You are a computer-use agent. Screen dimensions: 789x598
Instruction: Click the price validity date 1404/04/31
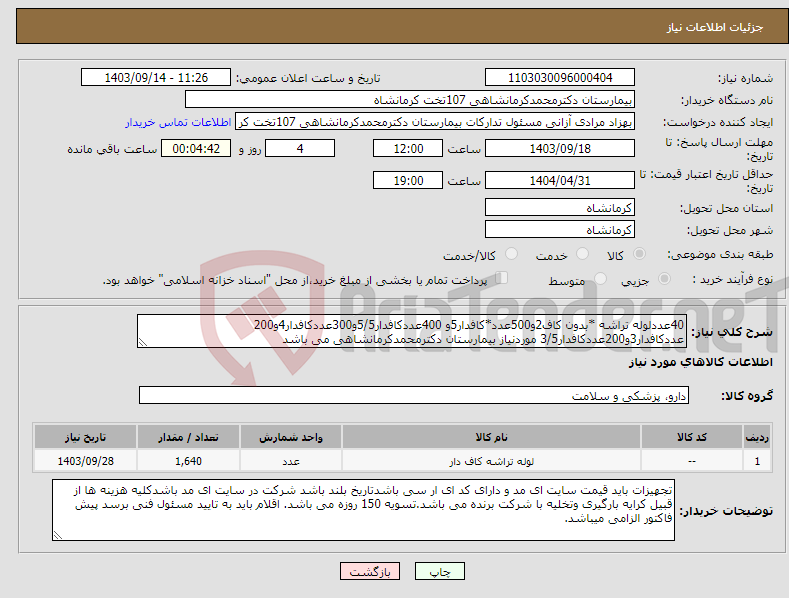(560, 180)
